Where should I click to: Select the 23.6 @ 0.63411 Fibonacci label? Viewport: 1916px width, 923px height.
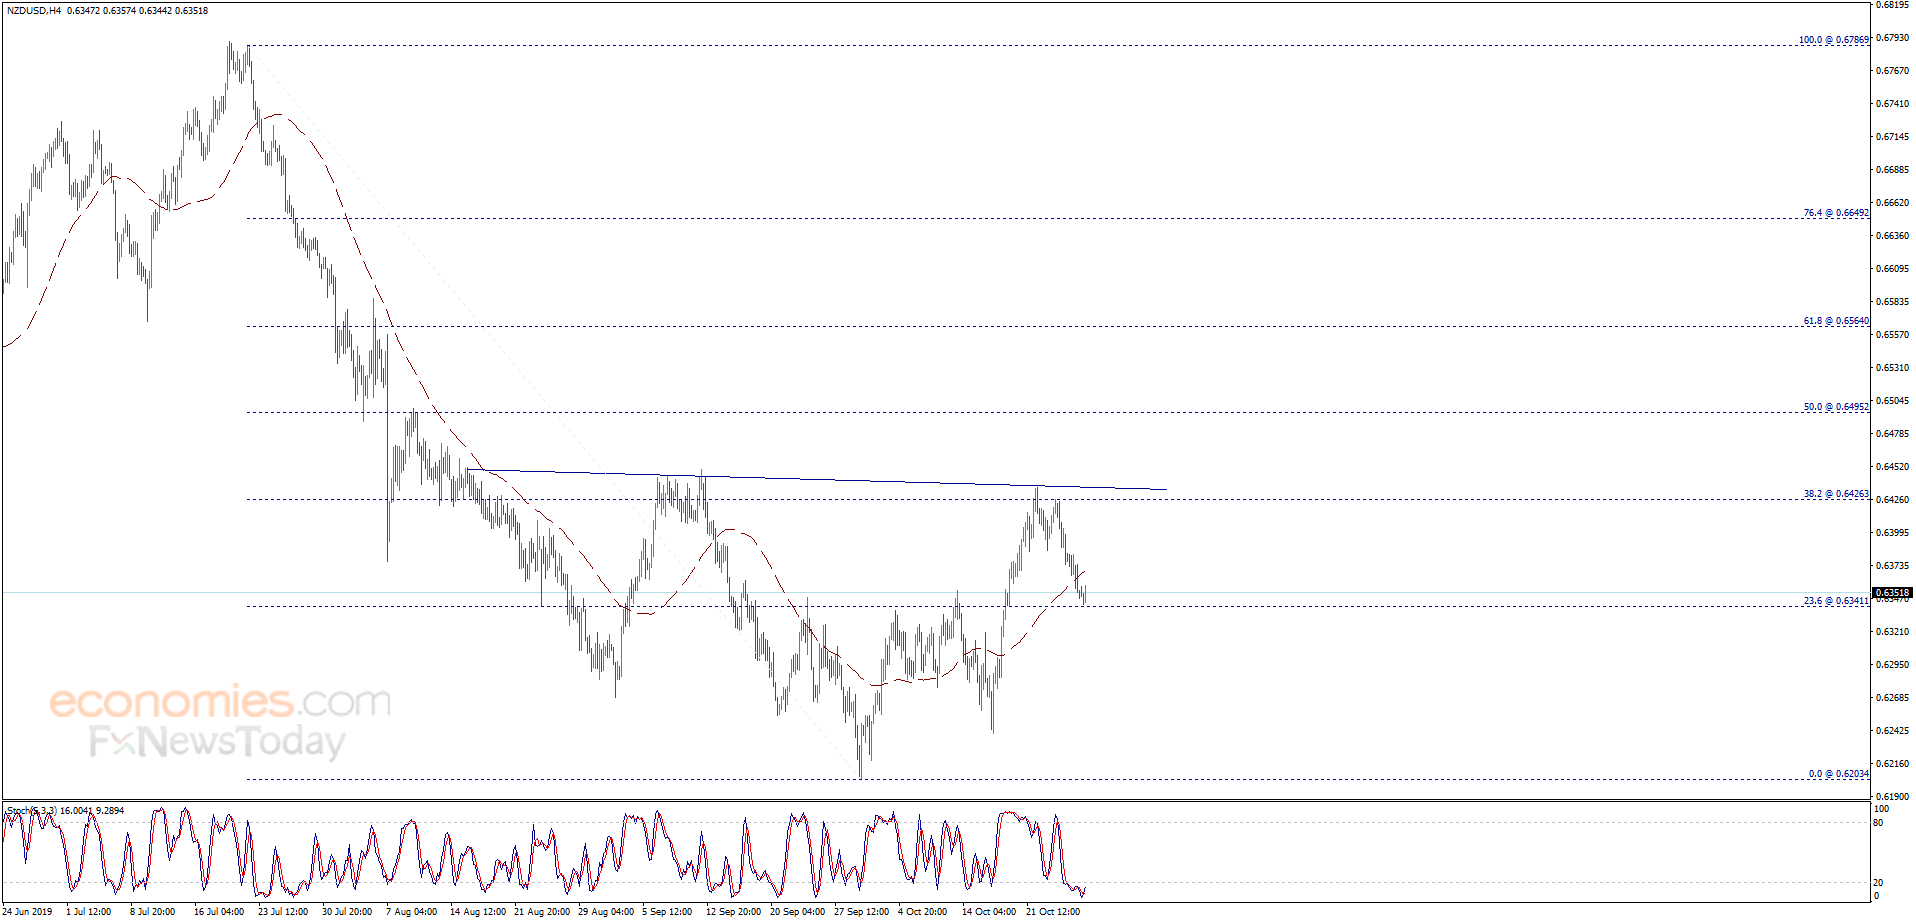tap(1835, 601)
